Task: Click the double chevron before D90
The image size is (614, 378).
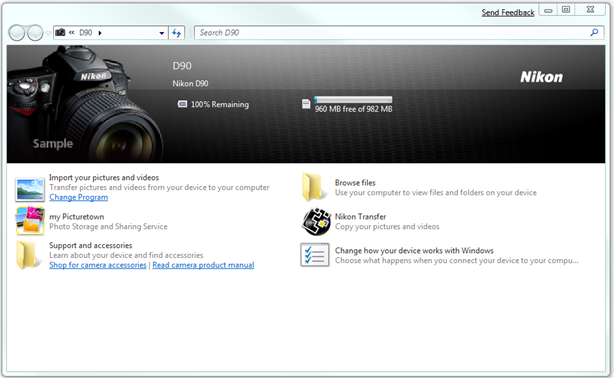Action: (x=72, y=33)
